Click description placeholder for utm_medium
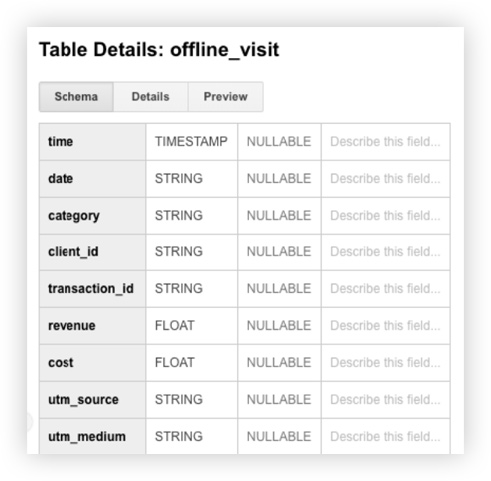 (x=385, y=436)
